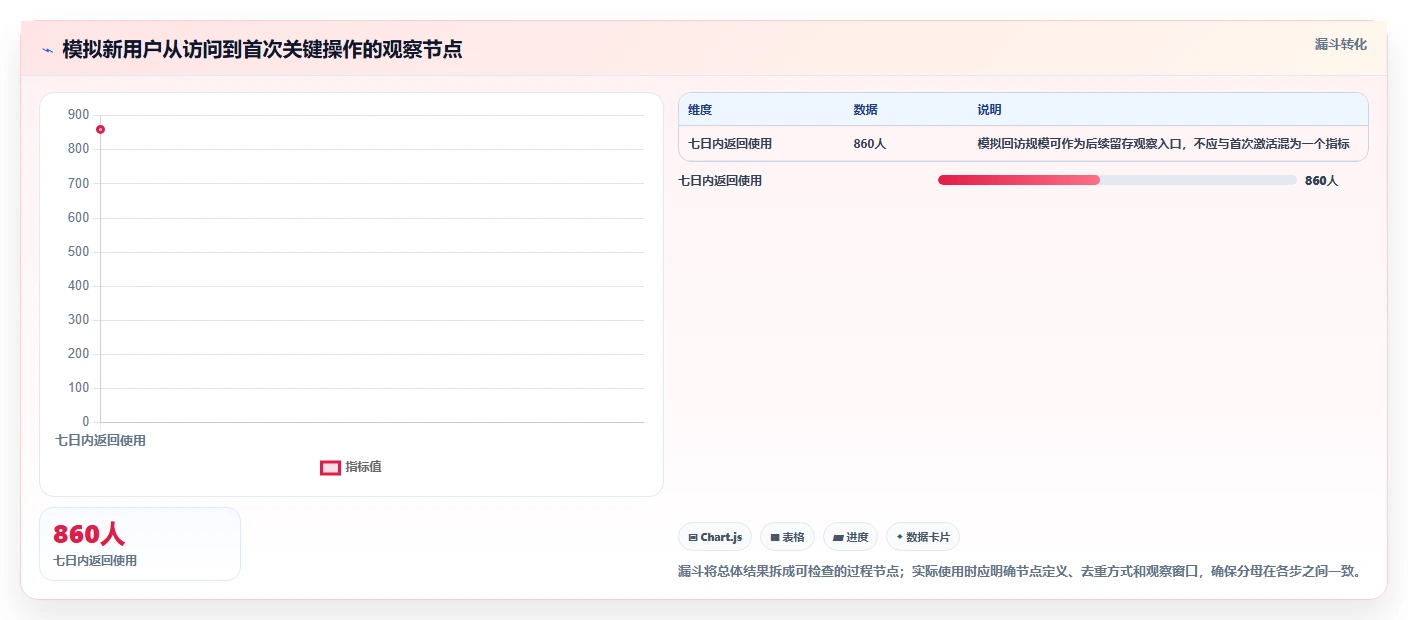Click the 860人 table cell
This screenshot has height=620, width=1408.
tap(869, 144)
